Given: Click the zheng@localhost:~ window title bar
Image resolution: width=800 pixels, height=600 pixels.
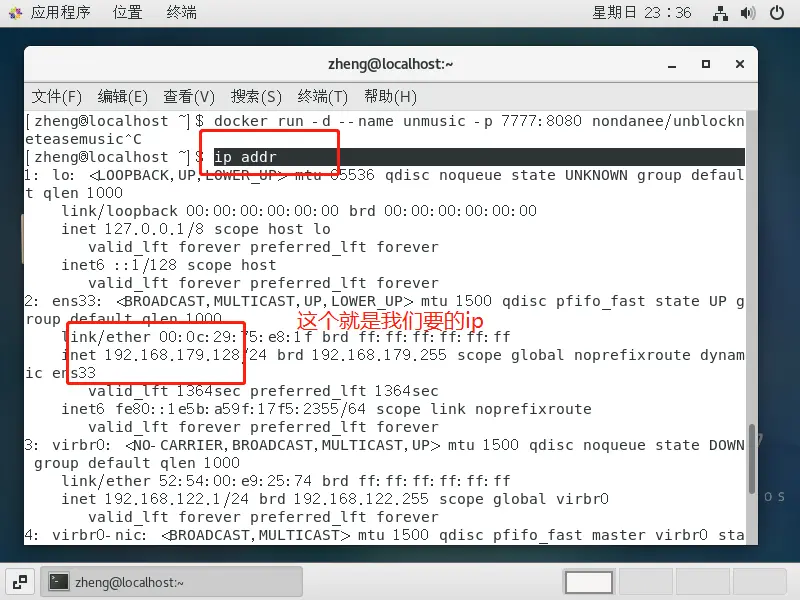Looking at the screenshot, I should coord(391,64).
